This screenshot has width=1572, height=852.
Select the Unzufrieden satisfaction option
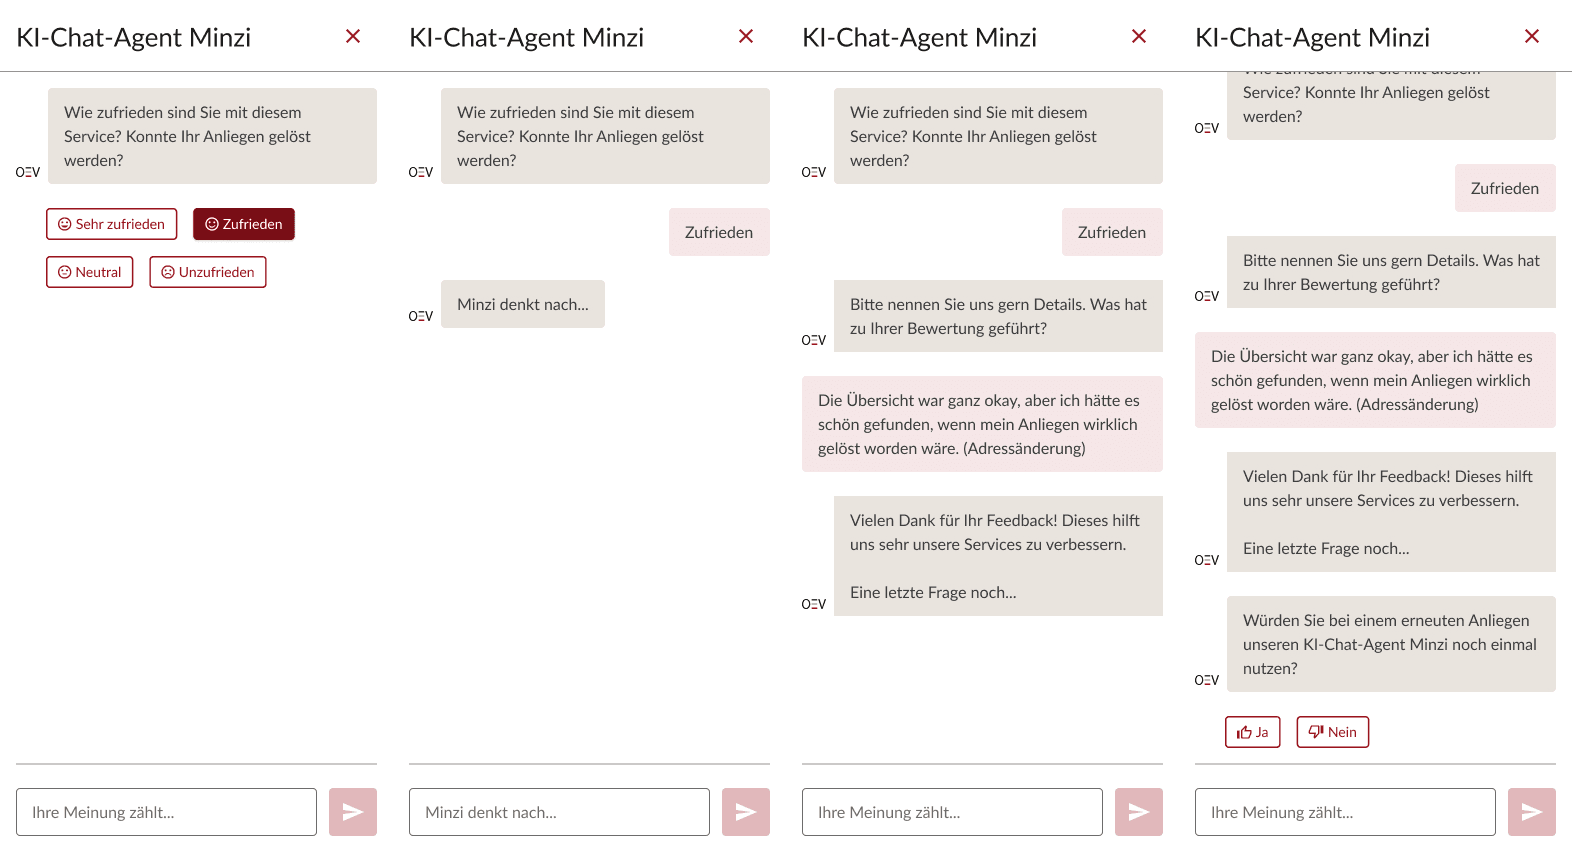tap(207, 271)
